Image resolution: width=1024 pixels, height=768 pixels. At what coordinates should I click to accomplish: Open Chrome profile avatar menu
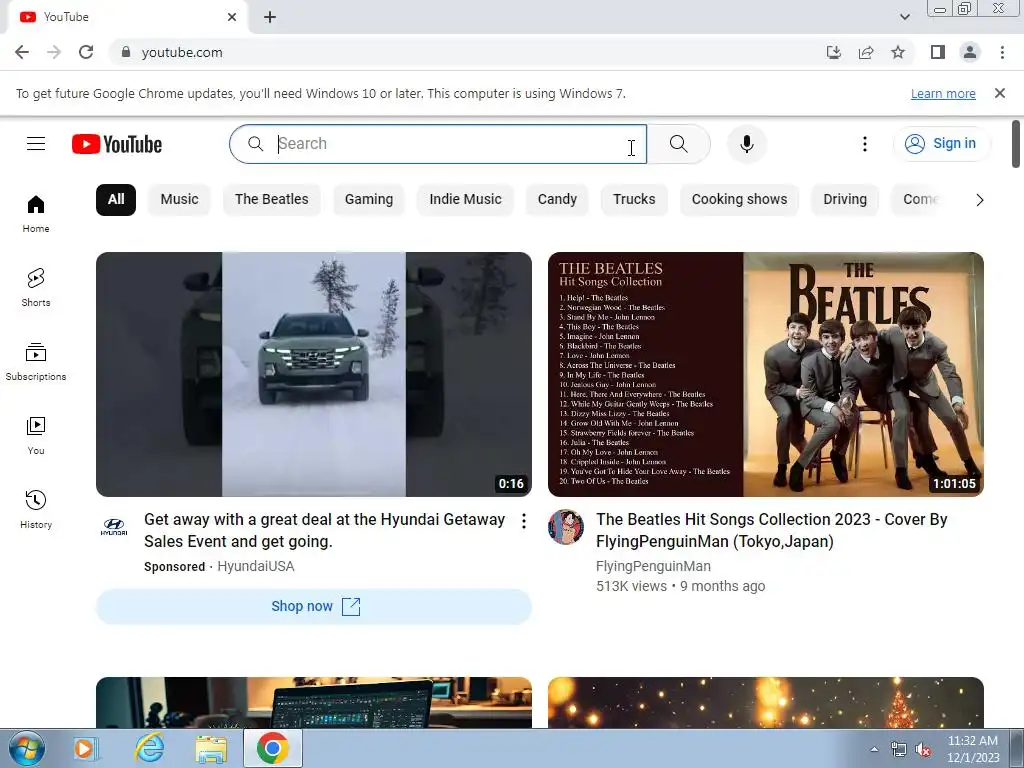click(970, 52)
